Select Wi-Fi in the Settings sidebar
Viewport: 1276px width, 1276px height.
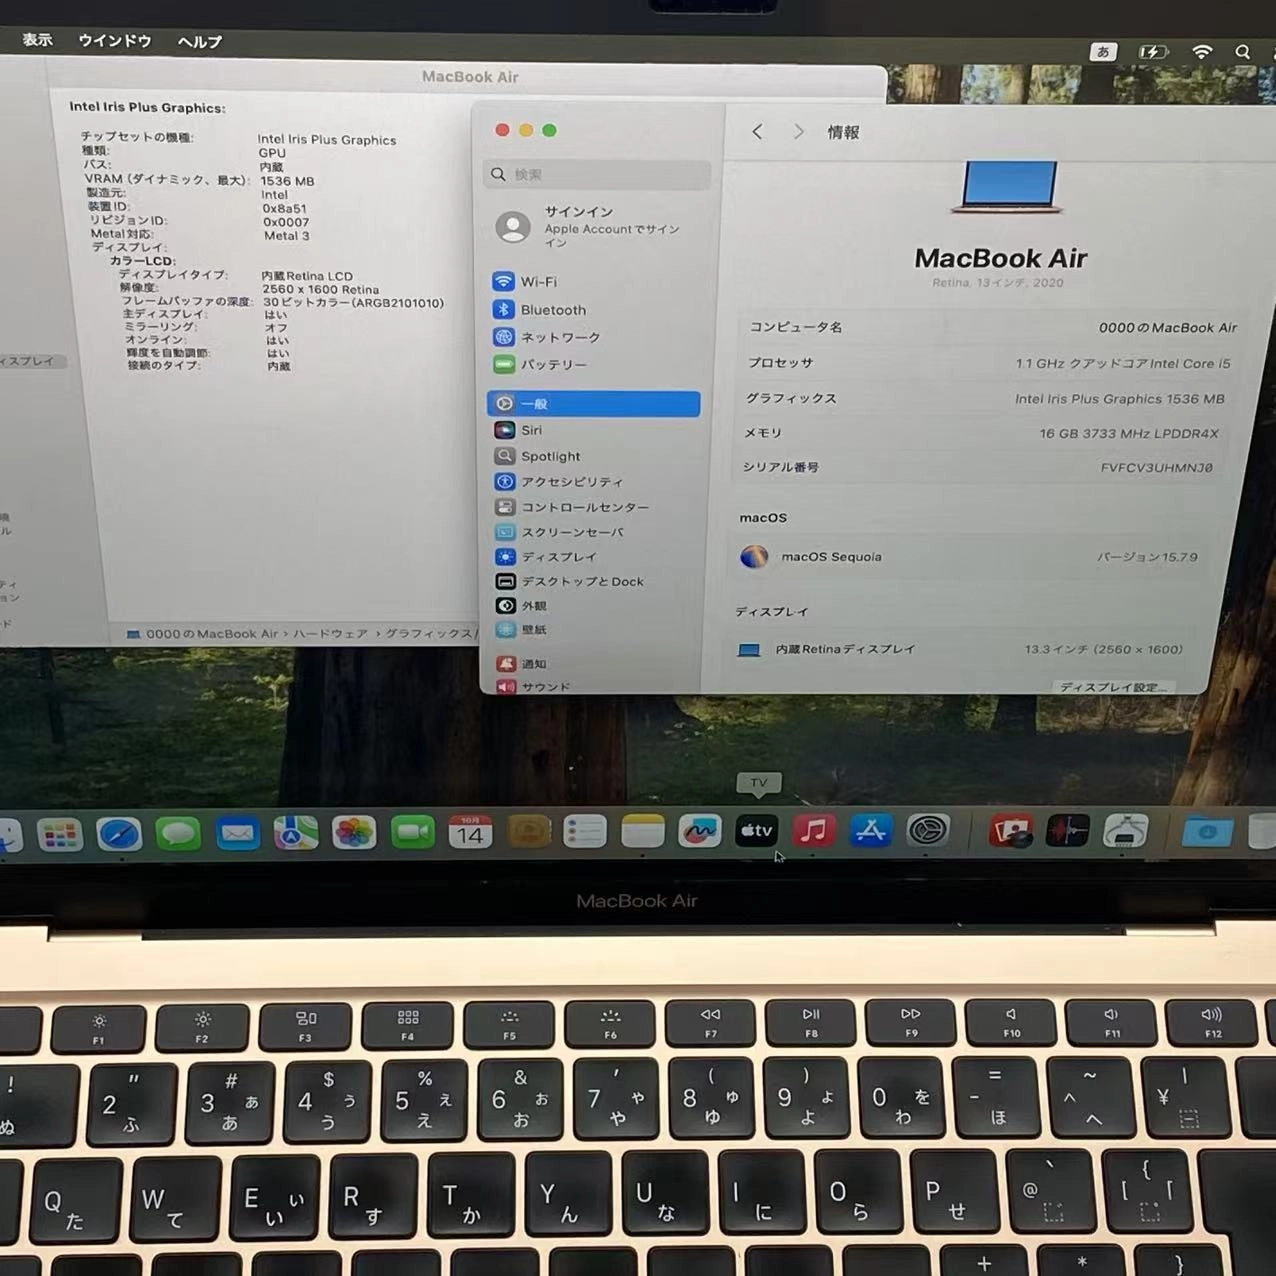(x=596, y=282)
